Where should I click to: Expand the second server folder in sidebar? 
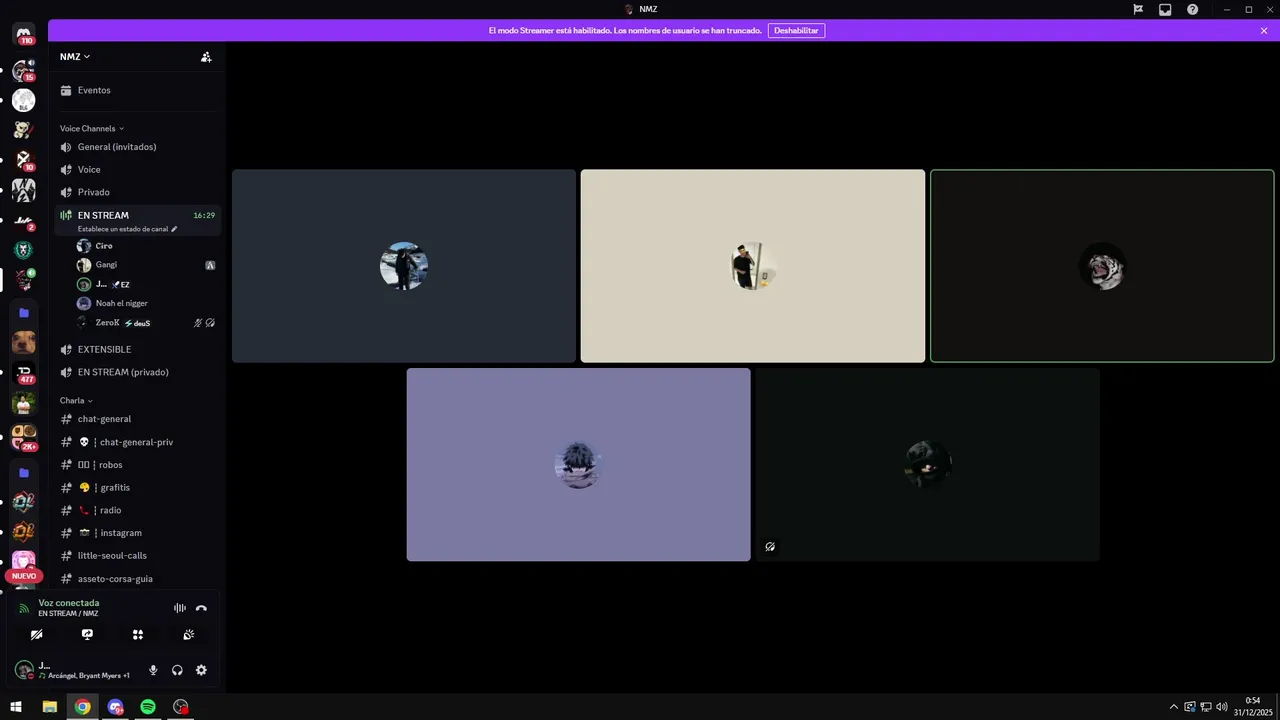(24, 472)
